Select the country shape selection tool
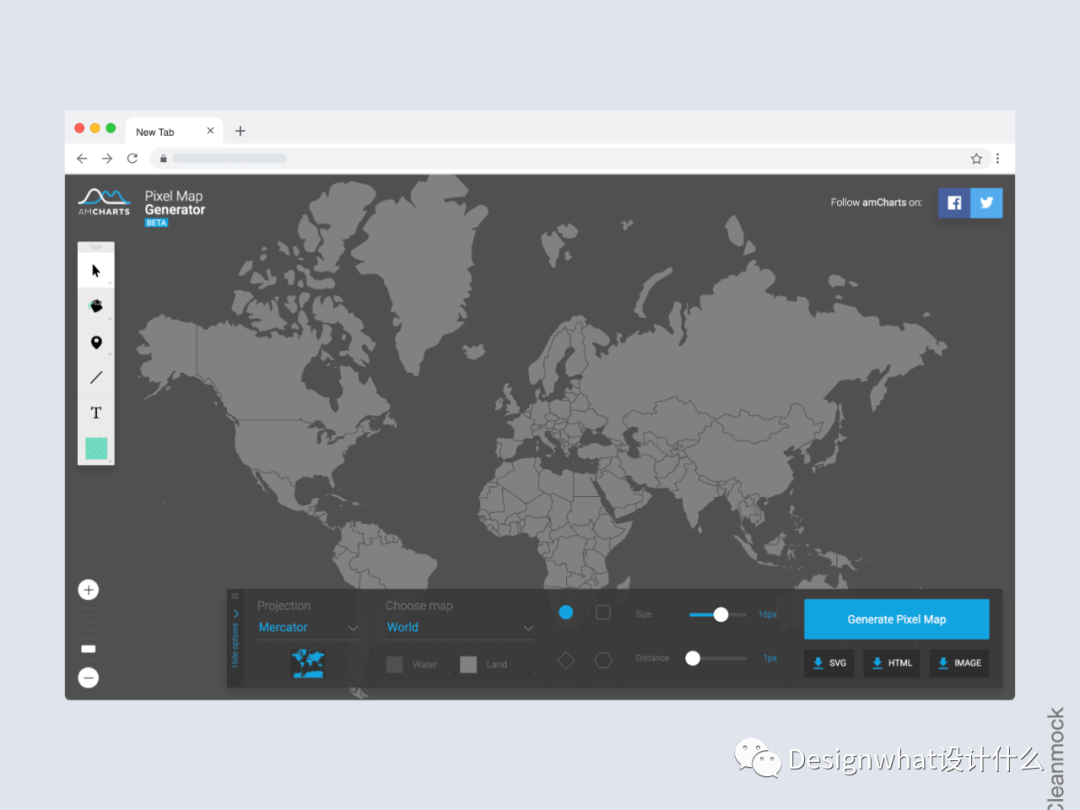Viewport: 1080px width, 810px height. coord(96,306)
